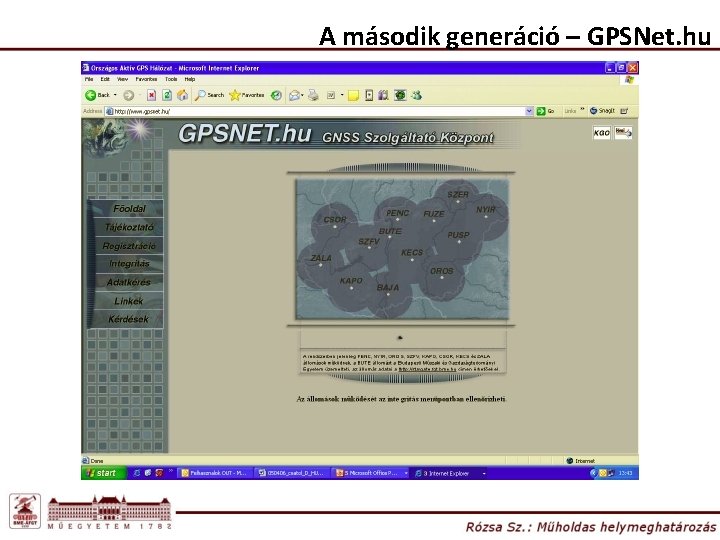Open the File menu

[89, 79]
